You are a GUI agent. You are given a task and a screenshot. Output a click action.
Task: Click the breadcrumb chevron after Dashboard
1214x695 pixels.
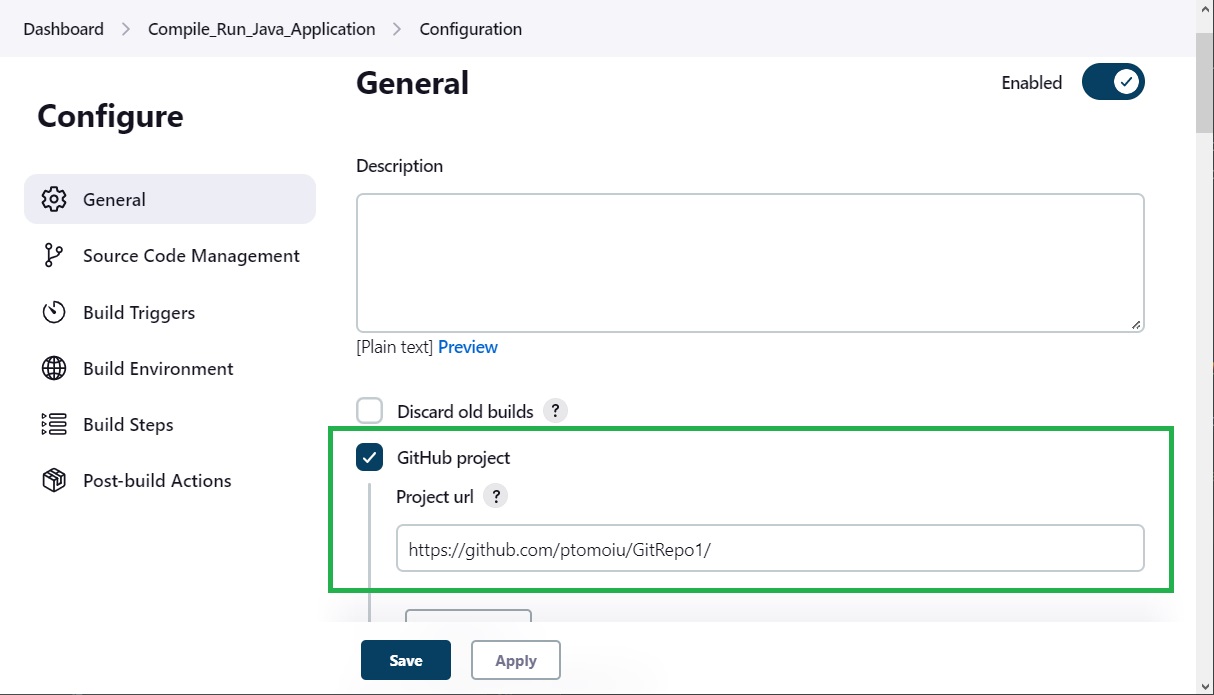point(126,29)
